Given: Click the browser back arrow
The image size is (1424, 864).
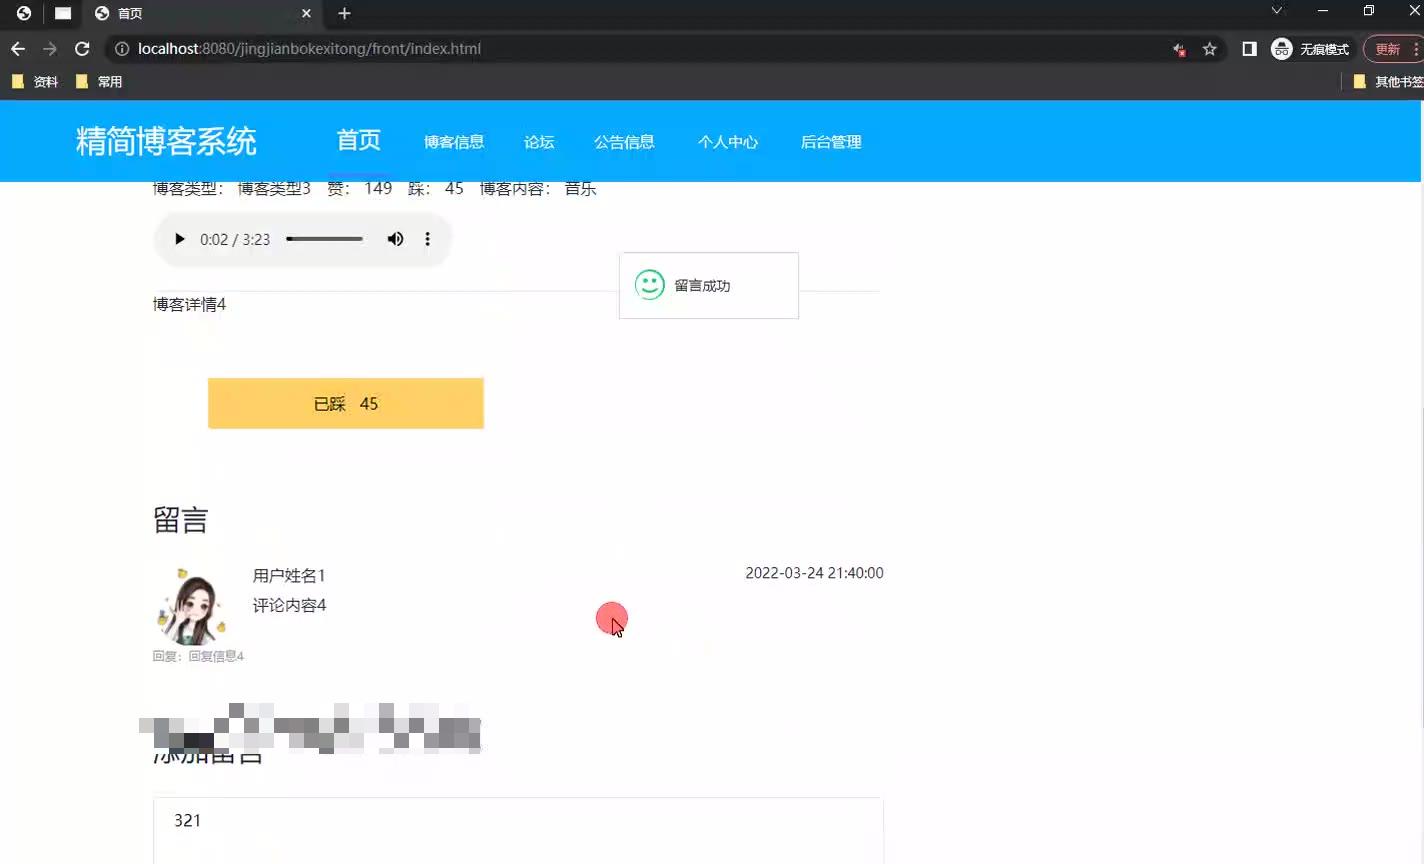Looking at the screenshot, I should 18,48.
